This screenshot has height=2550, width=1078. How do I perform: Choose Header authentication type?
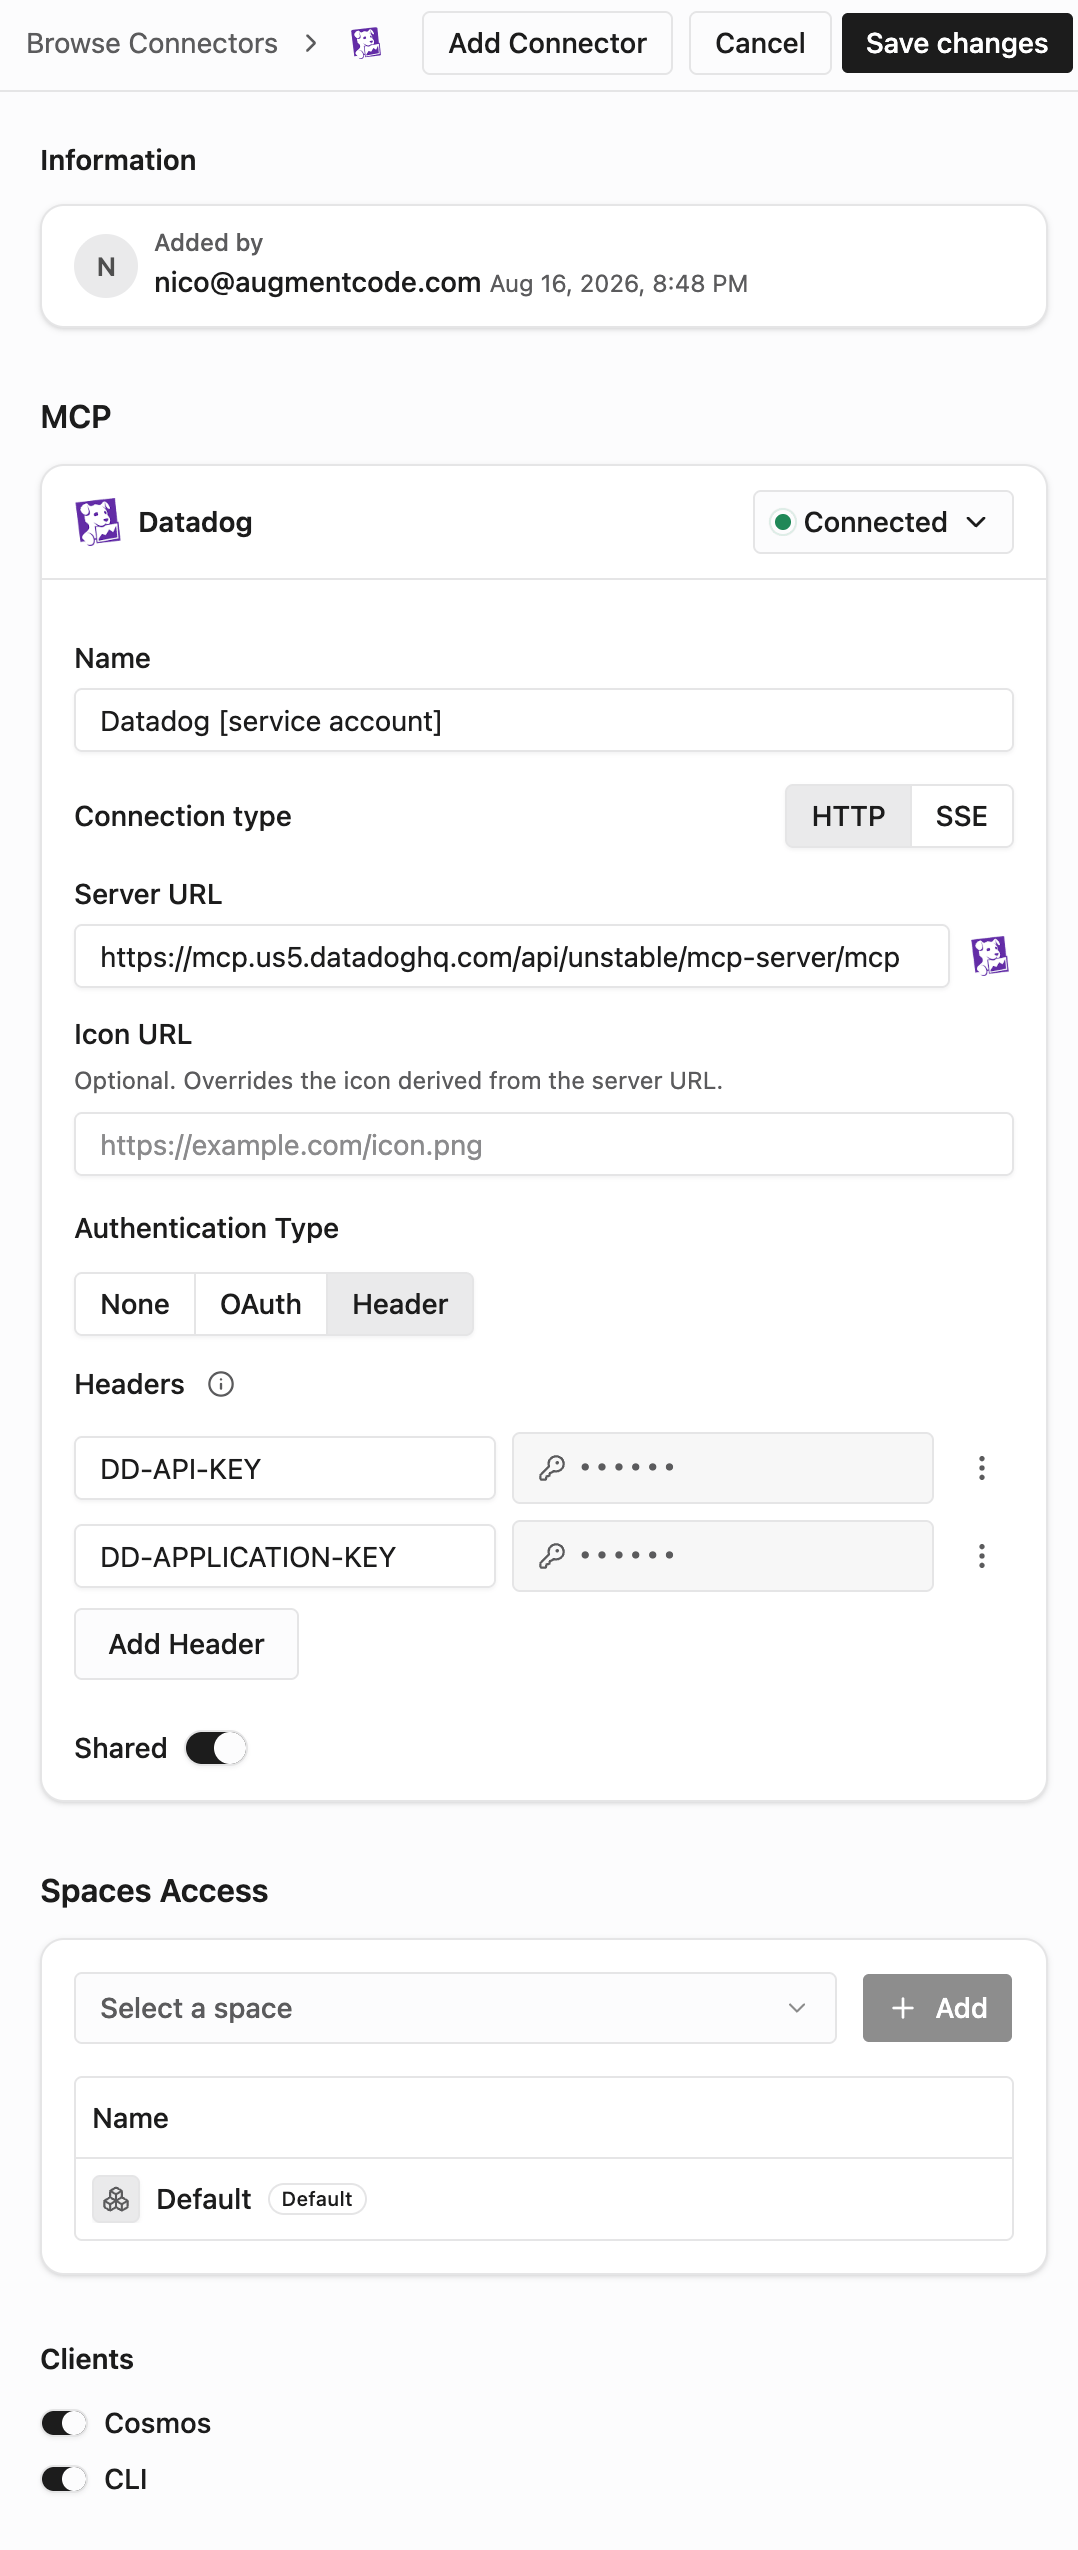[x=400, y=1304]
